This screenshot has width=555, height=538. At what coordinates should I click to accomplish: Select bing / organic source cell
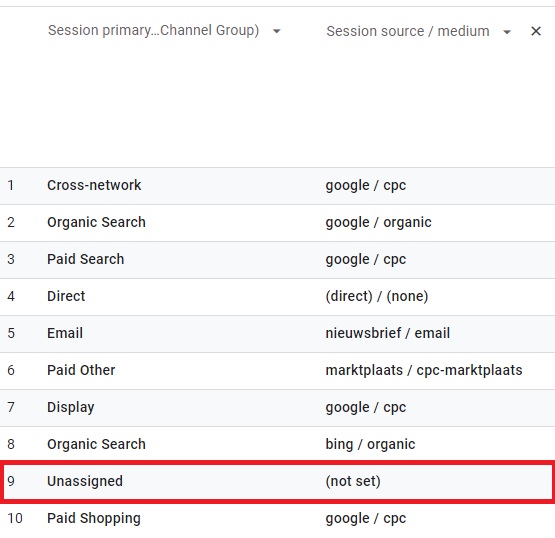(370, 444)
